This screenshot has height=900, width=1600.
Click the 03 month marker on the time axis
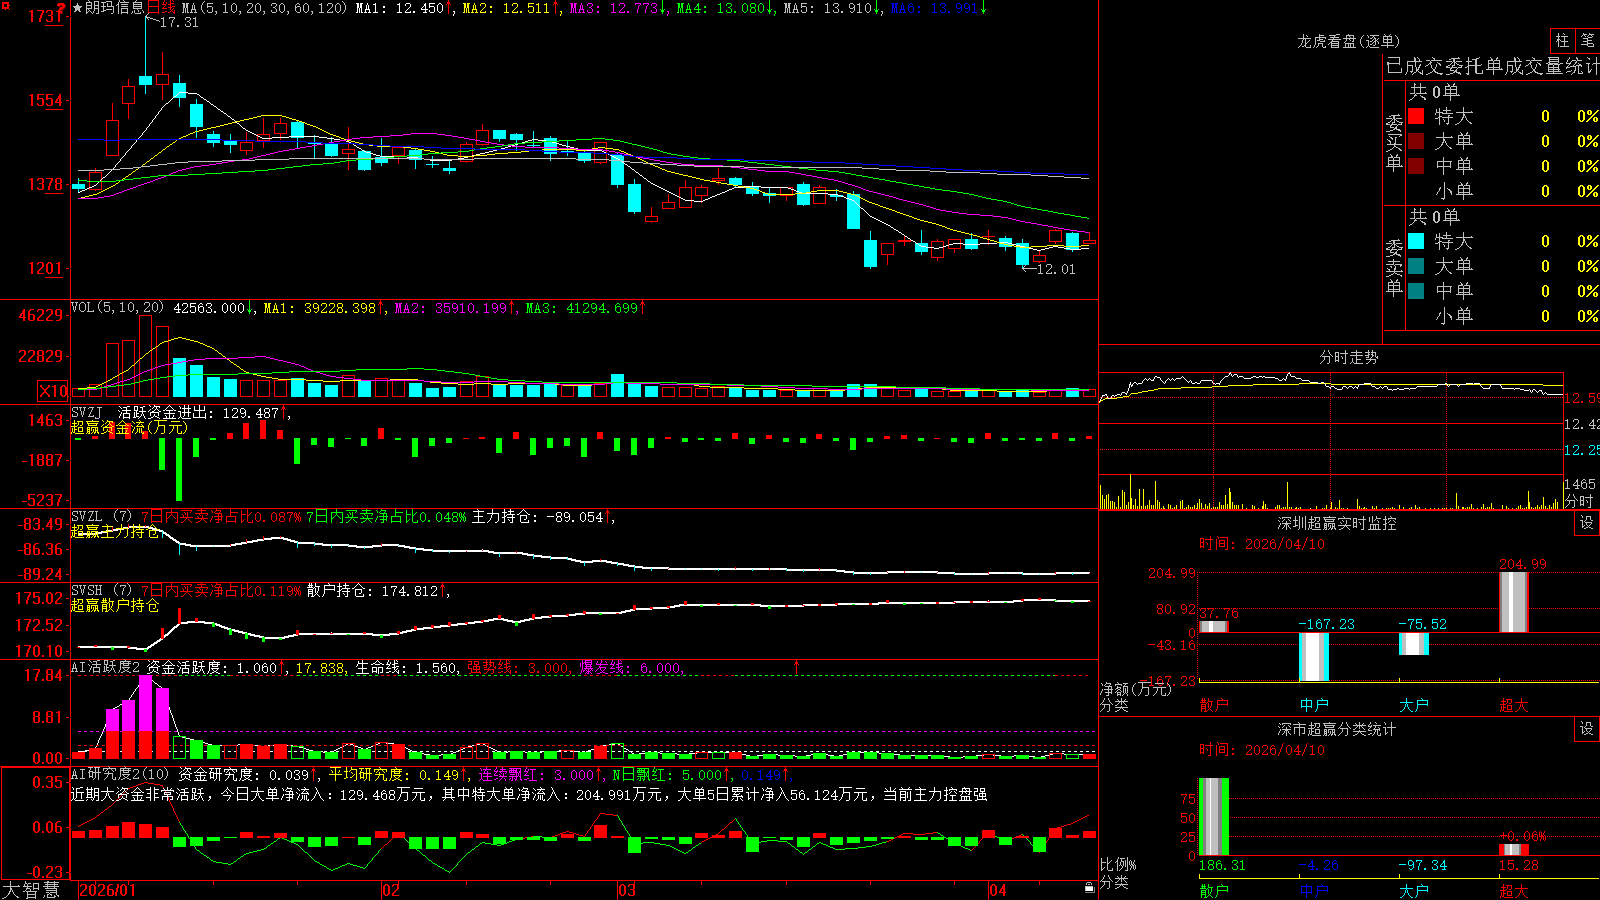point(627,890)
